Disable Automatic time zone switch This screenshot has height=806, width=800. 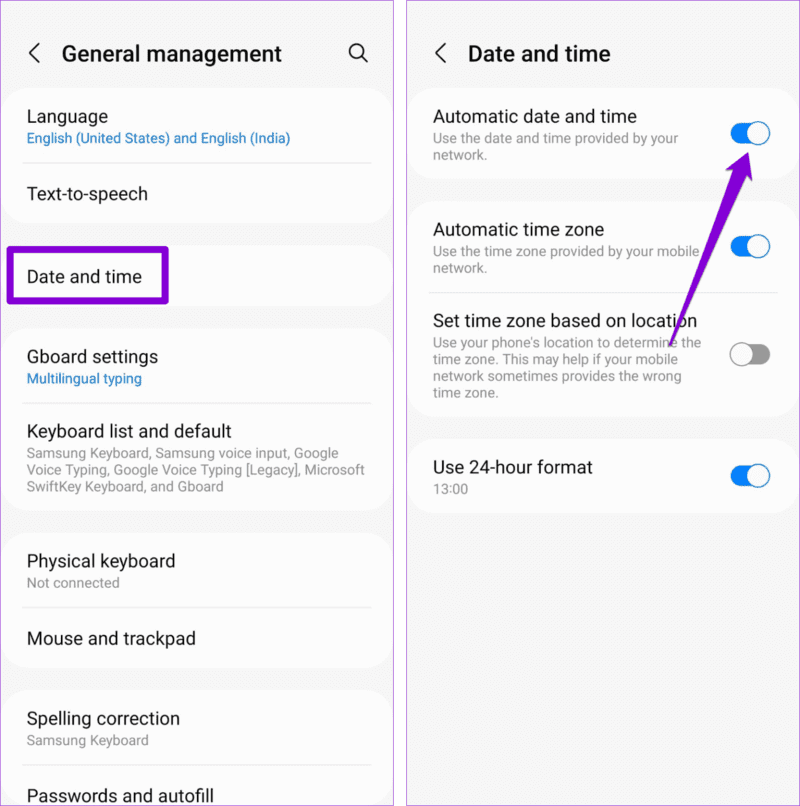[x=750, y=246]
